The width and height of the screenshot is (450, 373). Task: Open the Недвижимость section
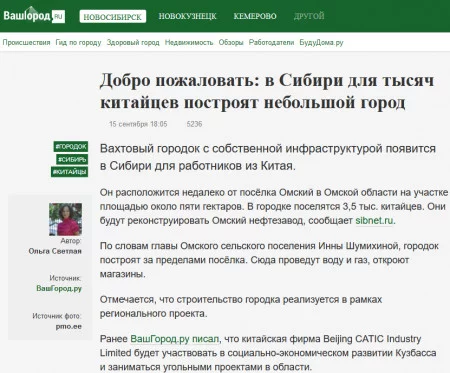(189, 42)
